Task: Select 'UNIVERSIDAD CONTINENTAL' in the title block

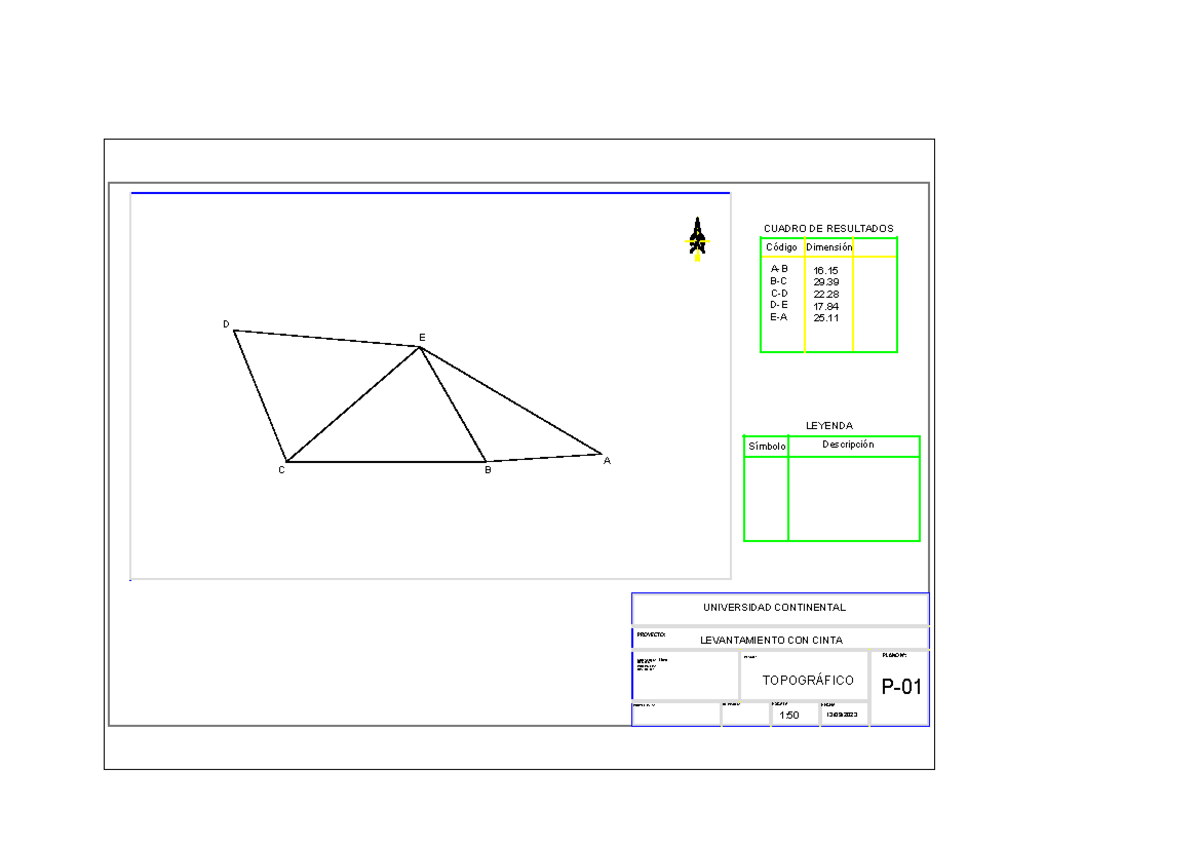Action: [x=774, y=608]
